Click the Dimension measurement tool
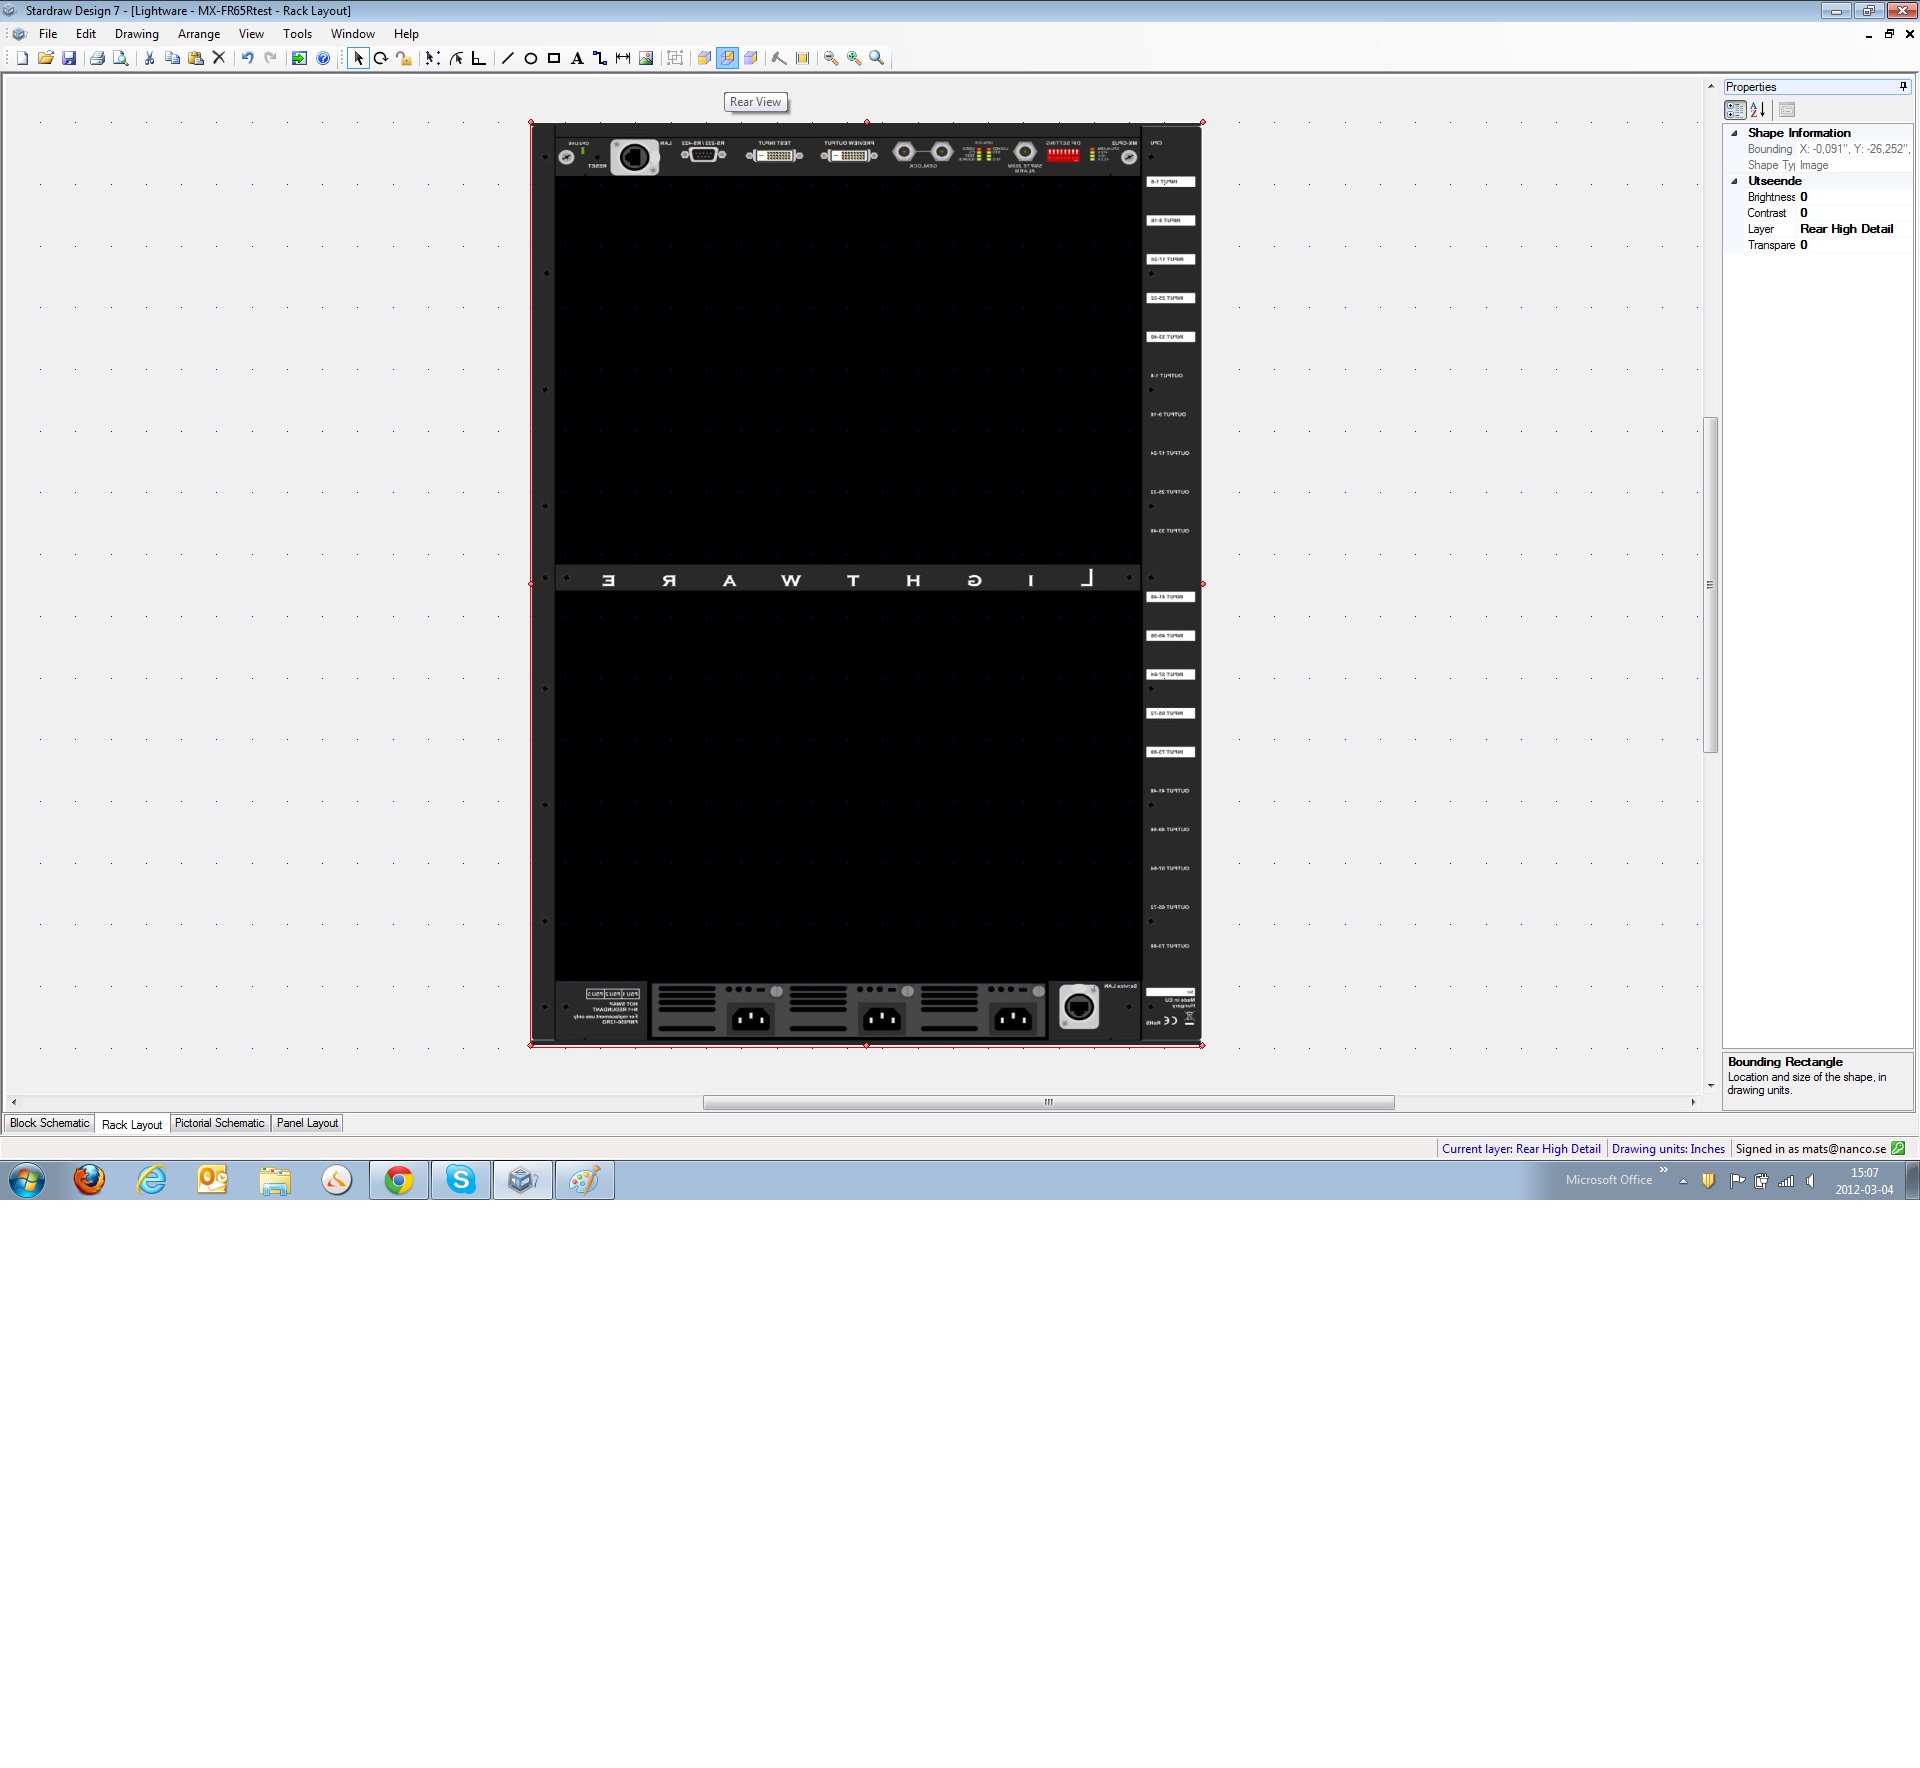This screenshot has width=1920, height=1768. pyautogui.click(x=623, y=59)
